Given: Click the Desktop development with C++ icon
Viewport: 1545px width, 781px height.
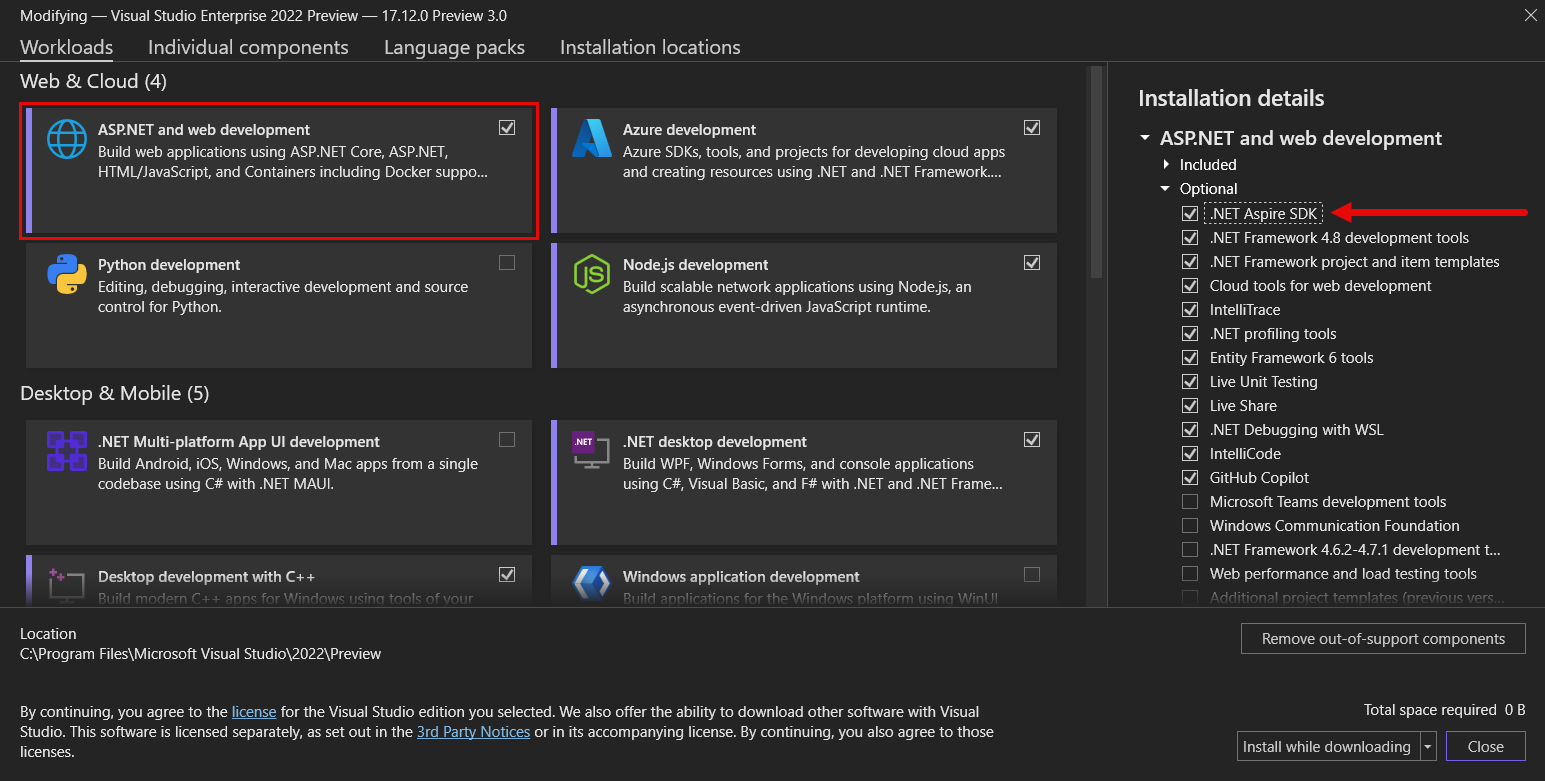Looking at the screenshot, I should [67, 584].
